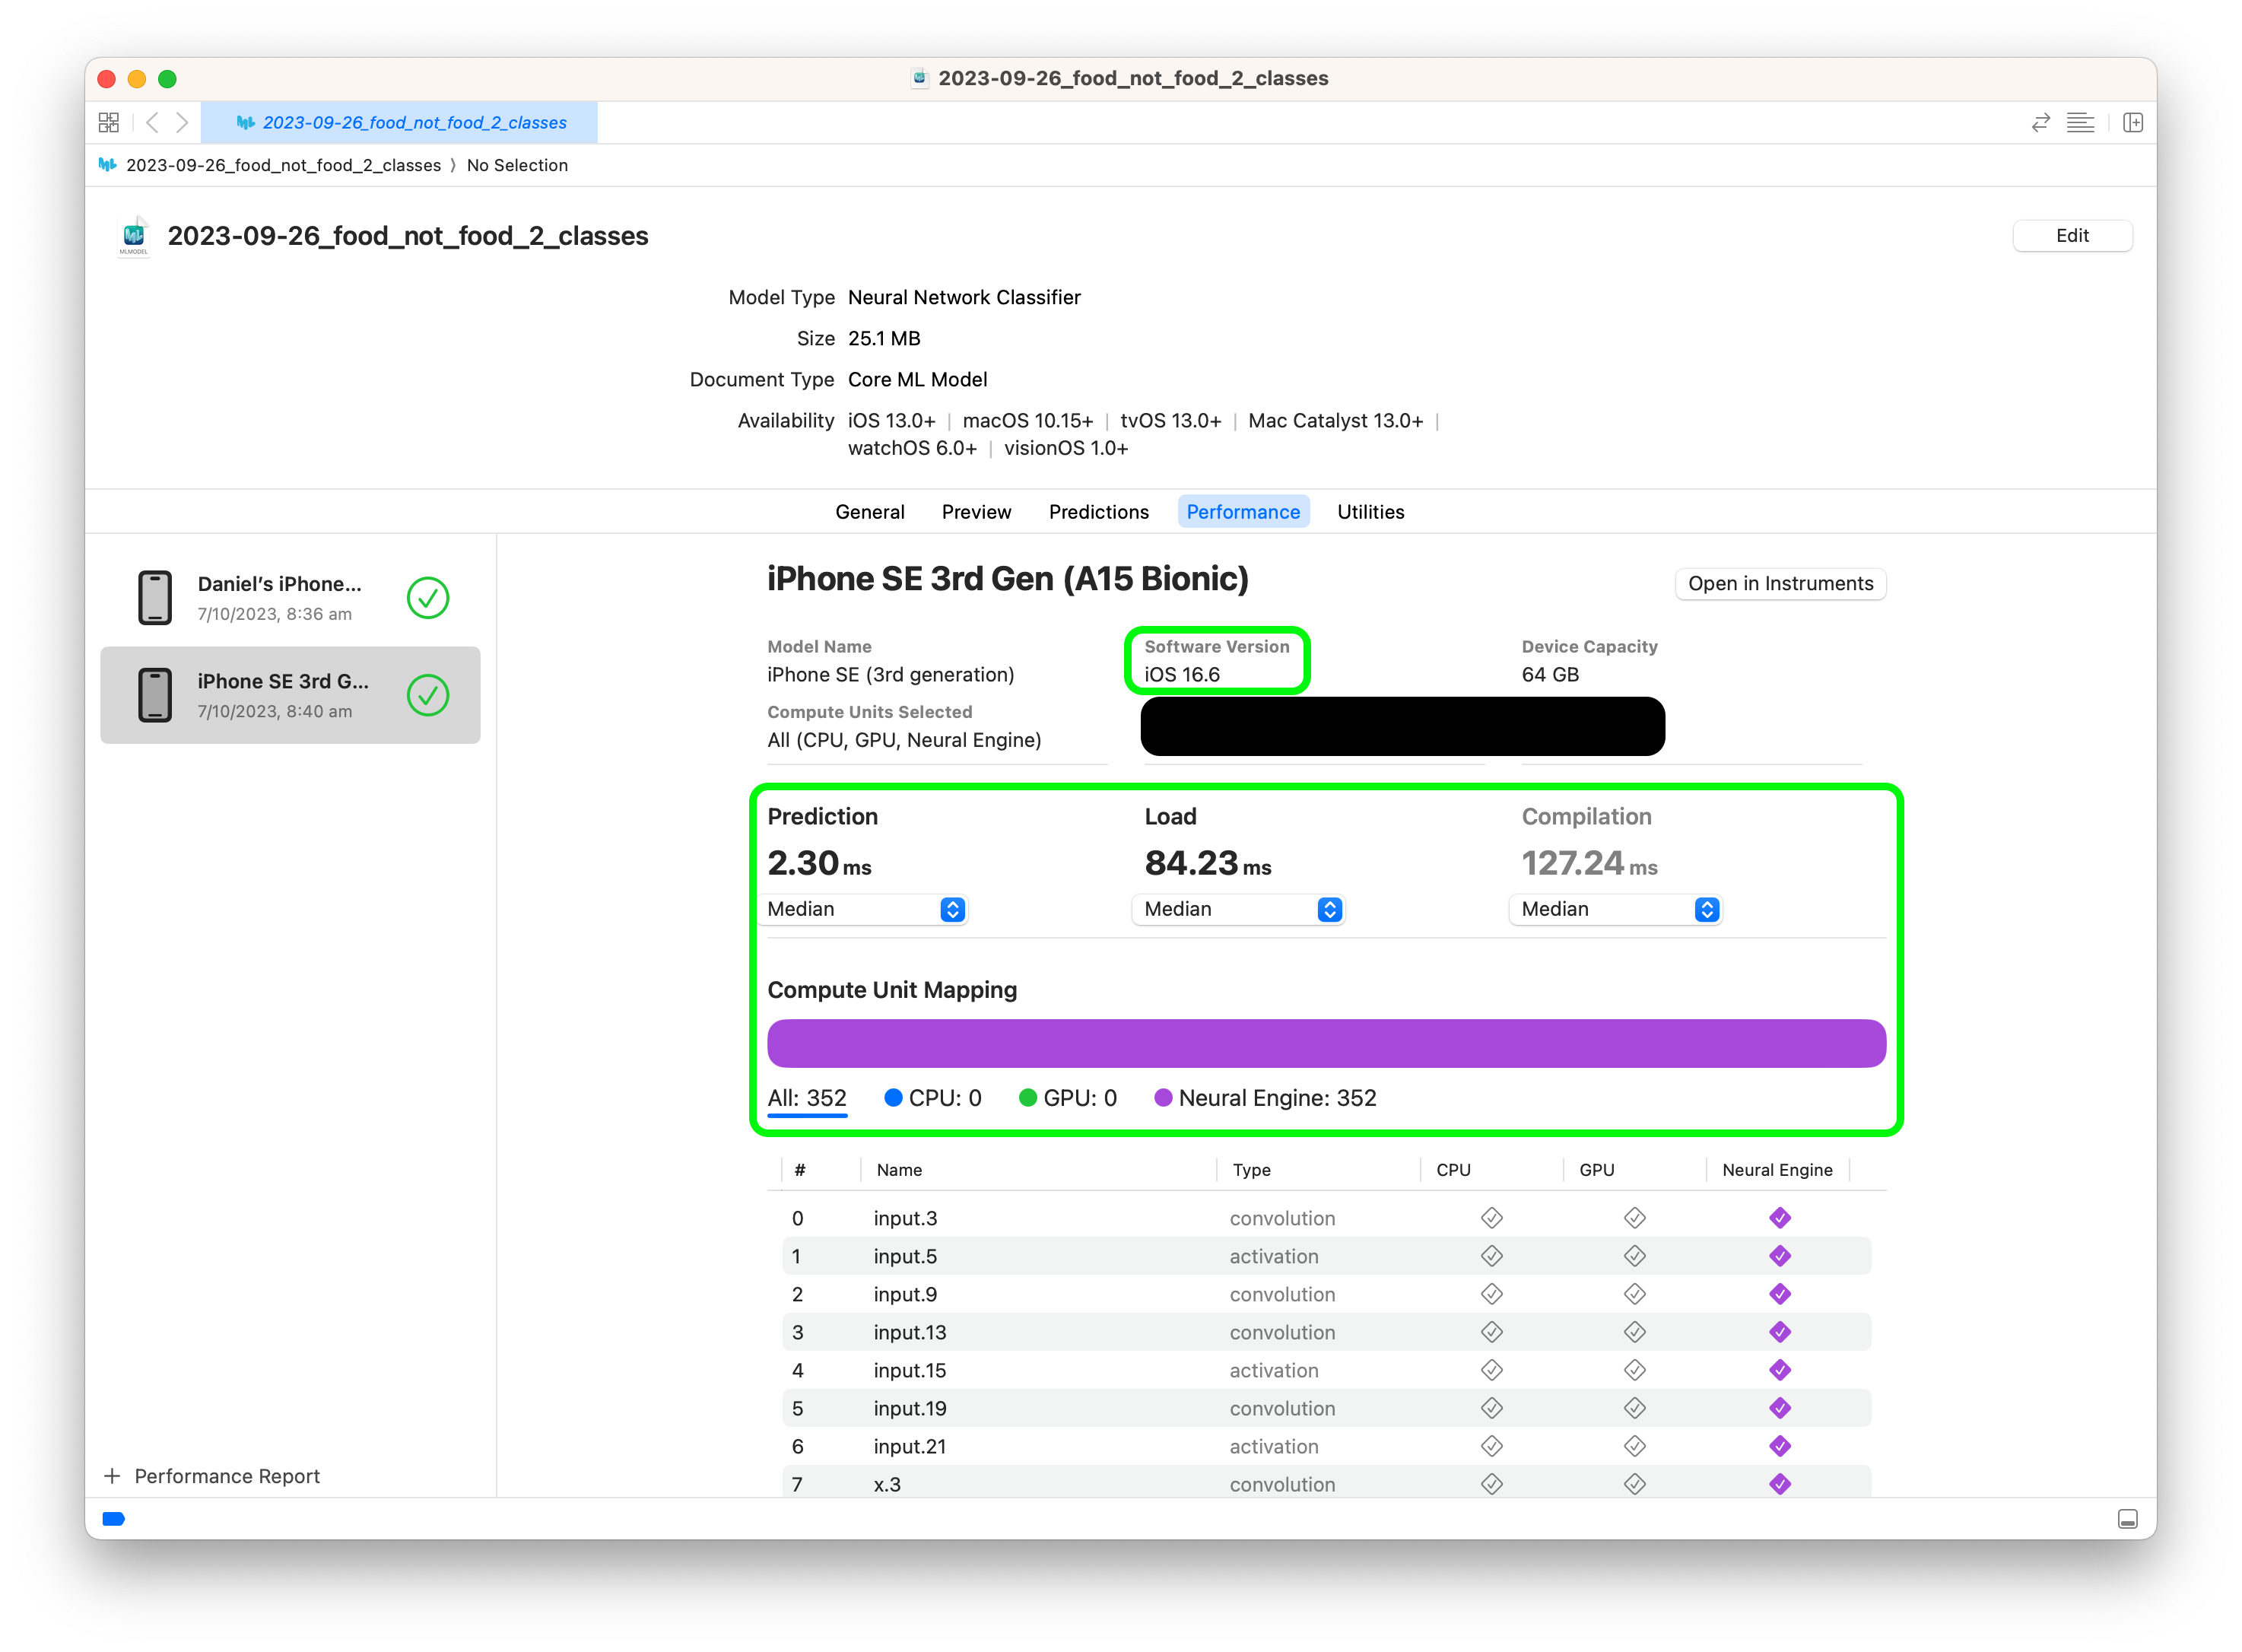Viewport: 2242px width, 1652px height.
Task: Toggle debug area icon at bottom right
Action: point(2127,1519)
